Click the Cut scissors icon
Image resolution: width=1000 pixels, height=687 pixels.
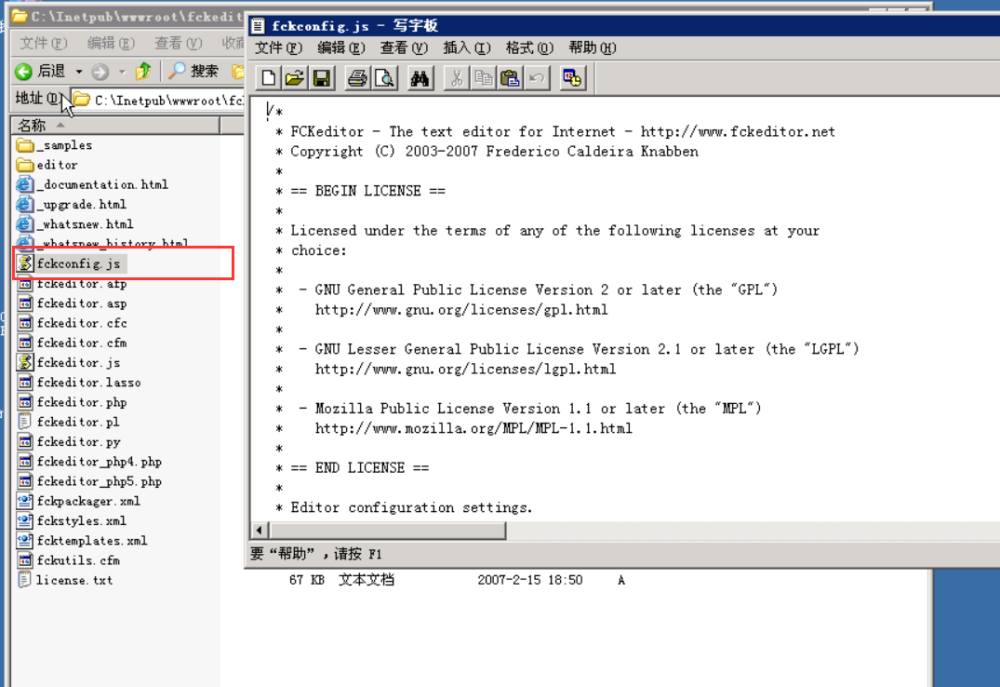[456, 78]
